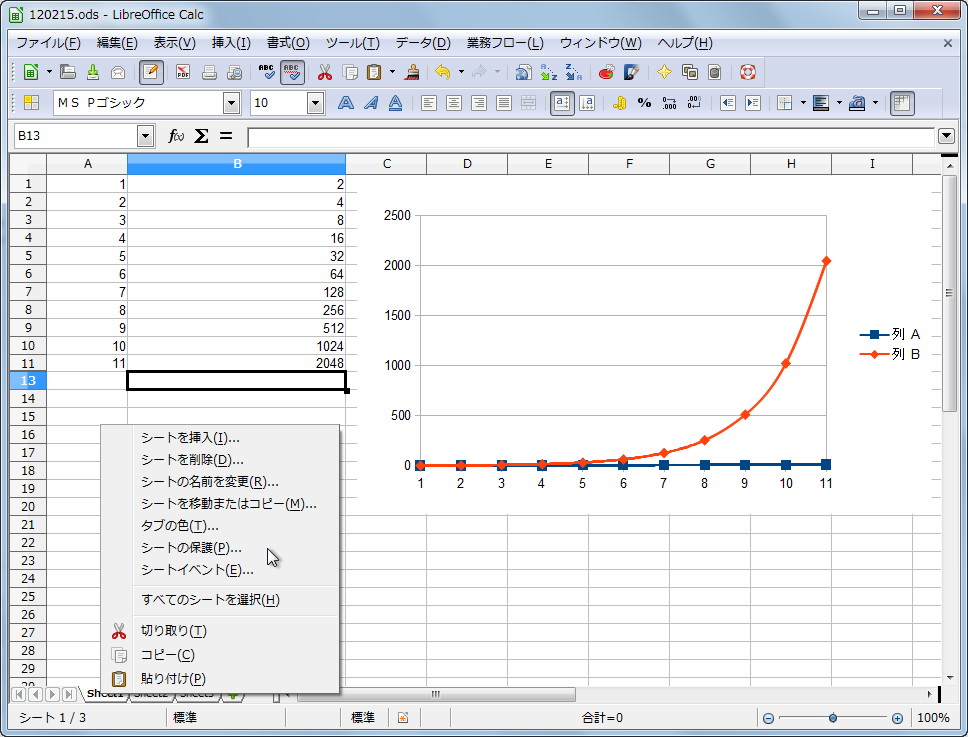Apply the font color swatch icon

tap(857, 102)
